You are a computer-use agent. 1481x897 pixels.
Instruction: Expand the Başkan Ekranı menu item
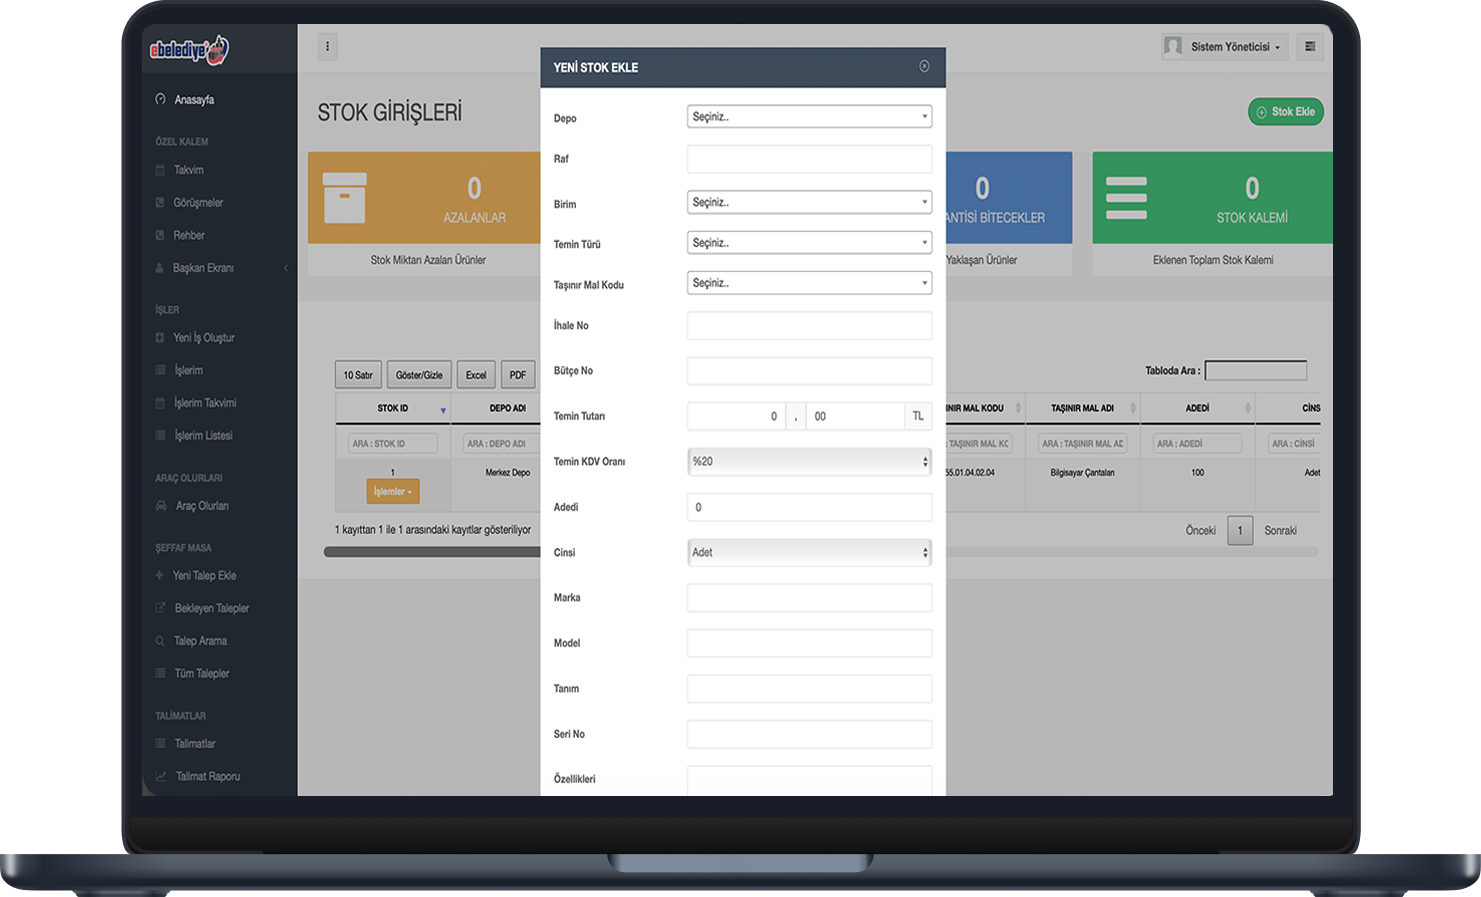203,268
